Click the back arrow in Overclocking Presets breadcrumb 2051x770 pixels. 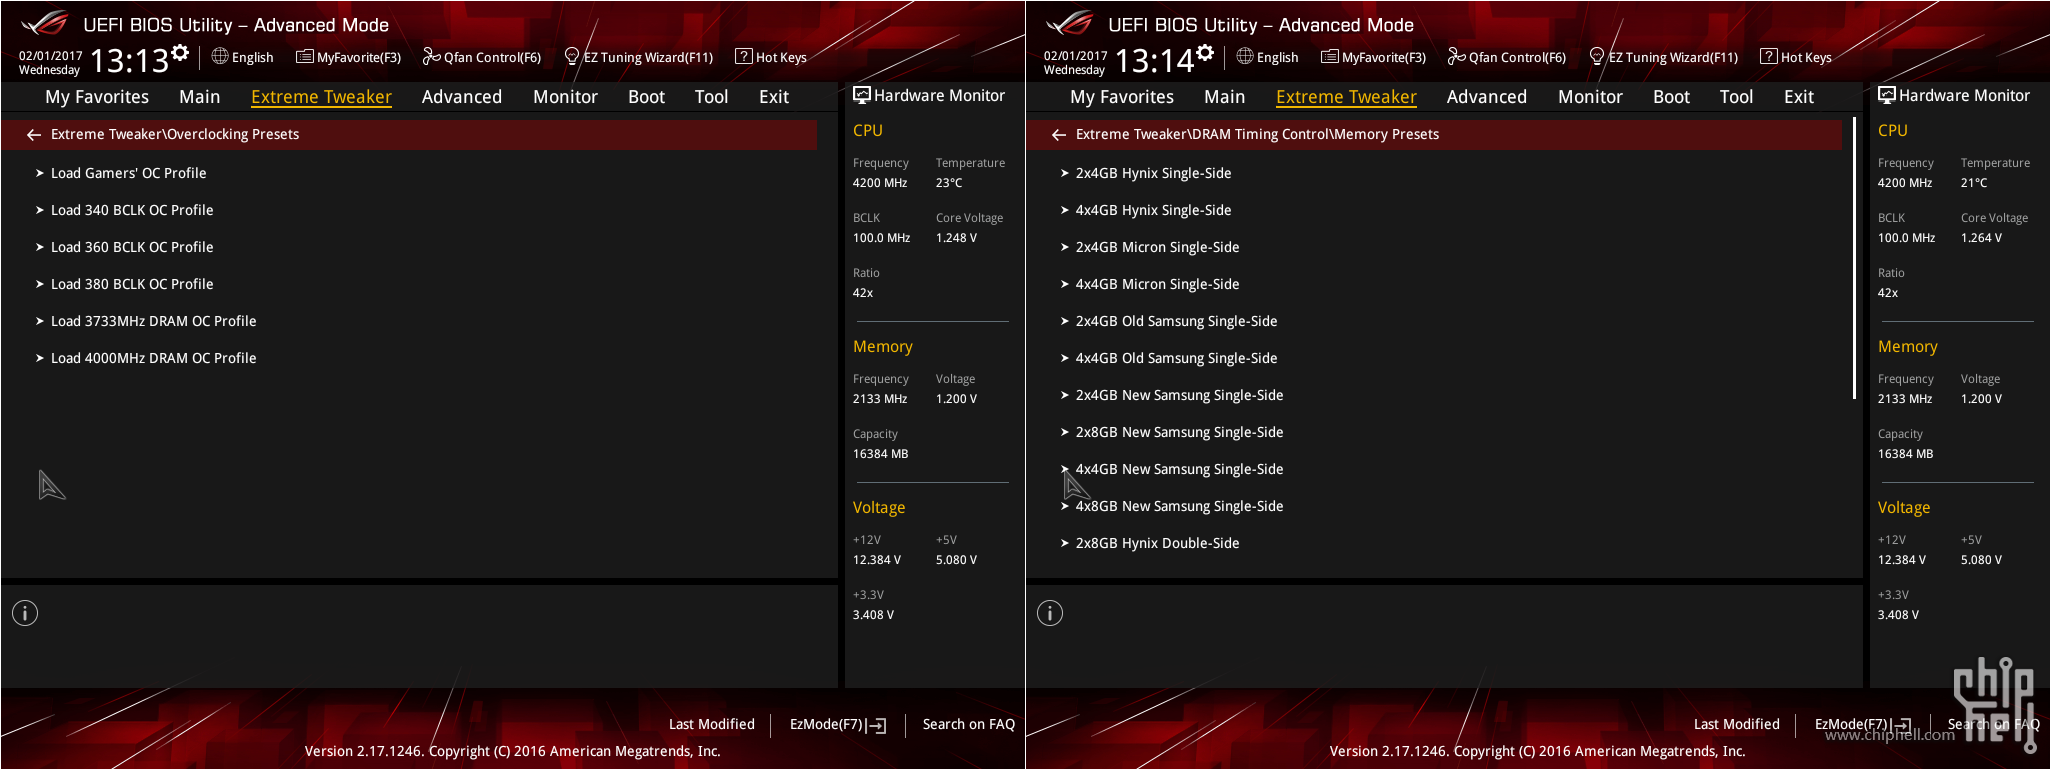[x=34, y=134]
